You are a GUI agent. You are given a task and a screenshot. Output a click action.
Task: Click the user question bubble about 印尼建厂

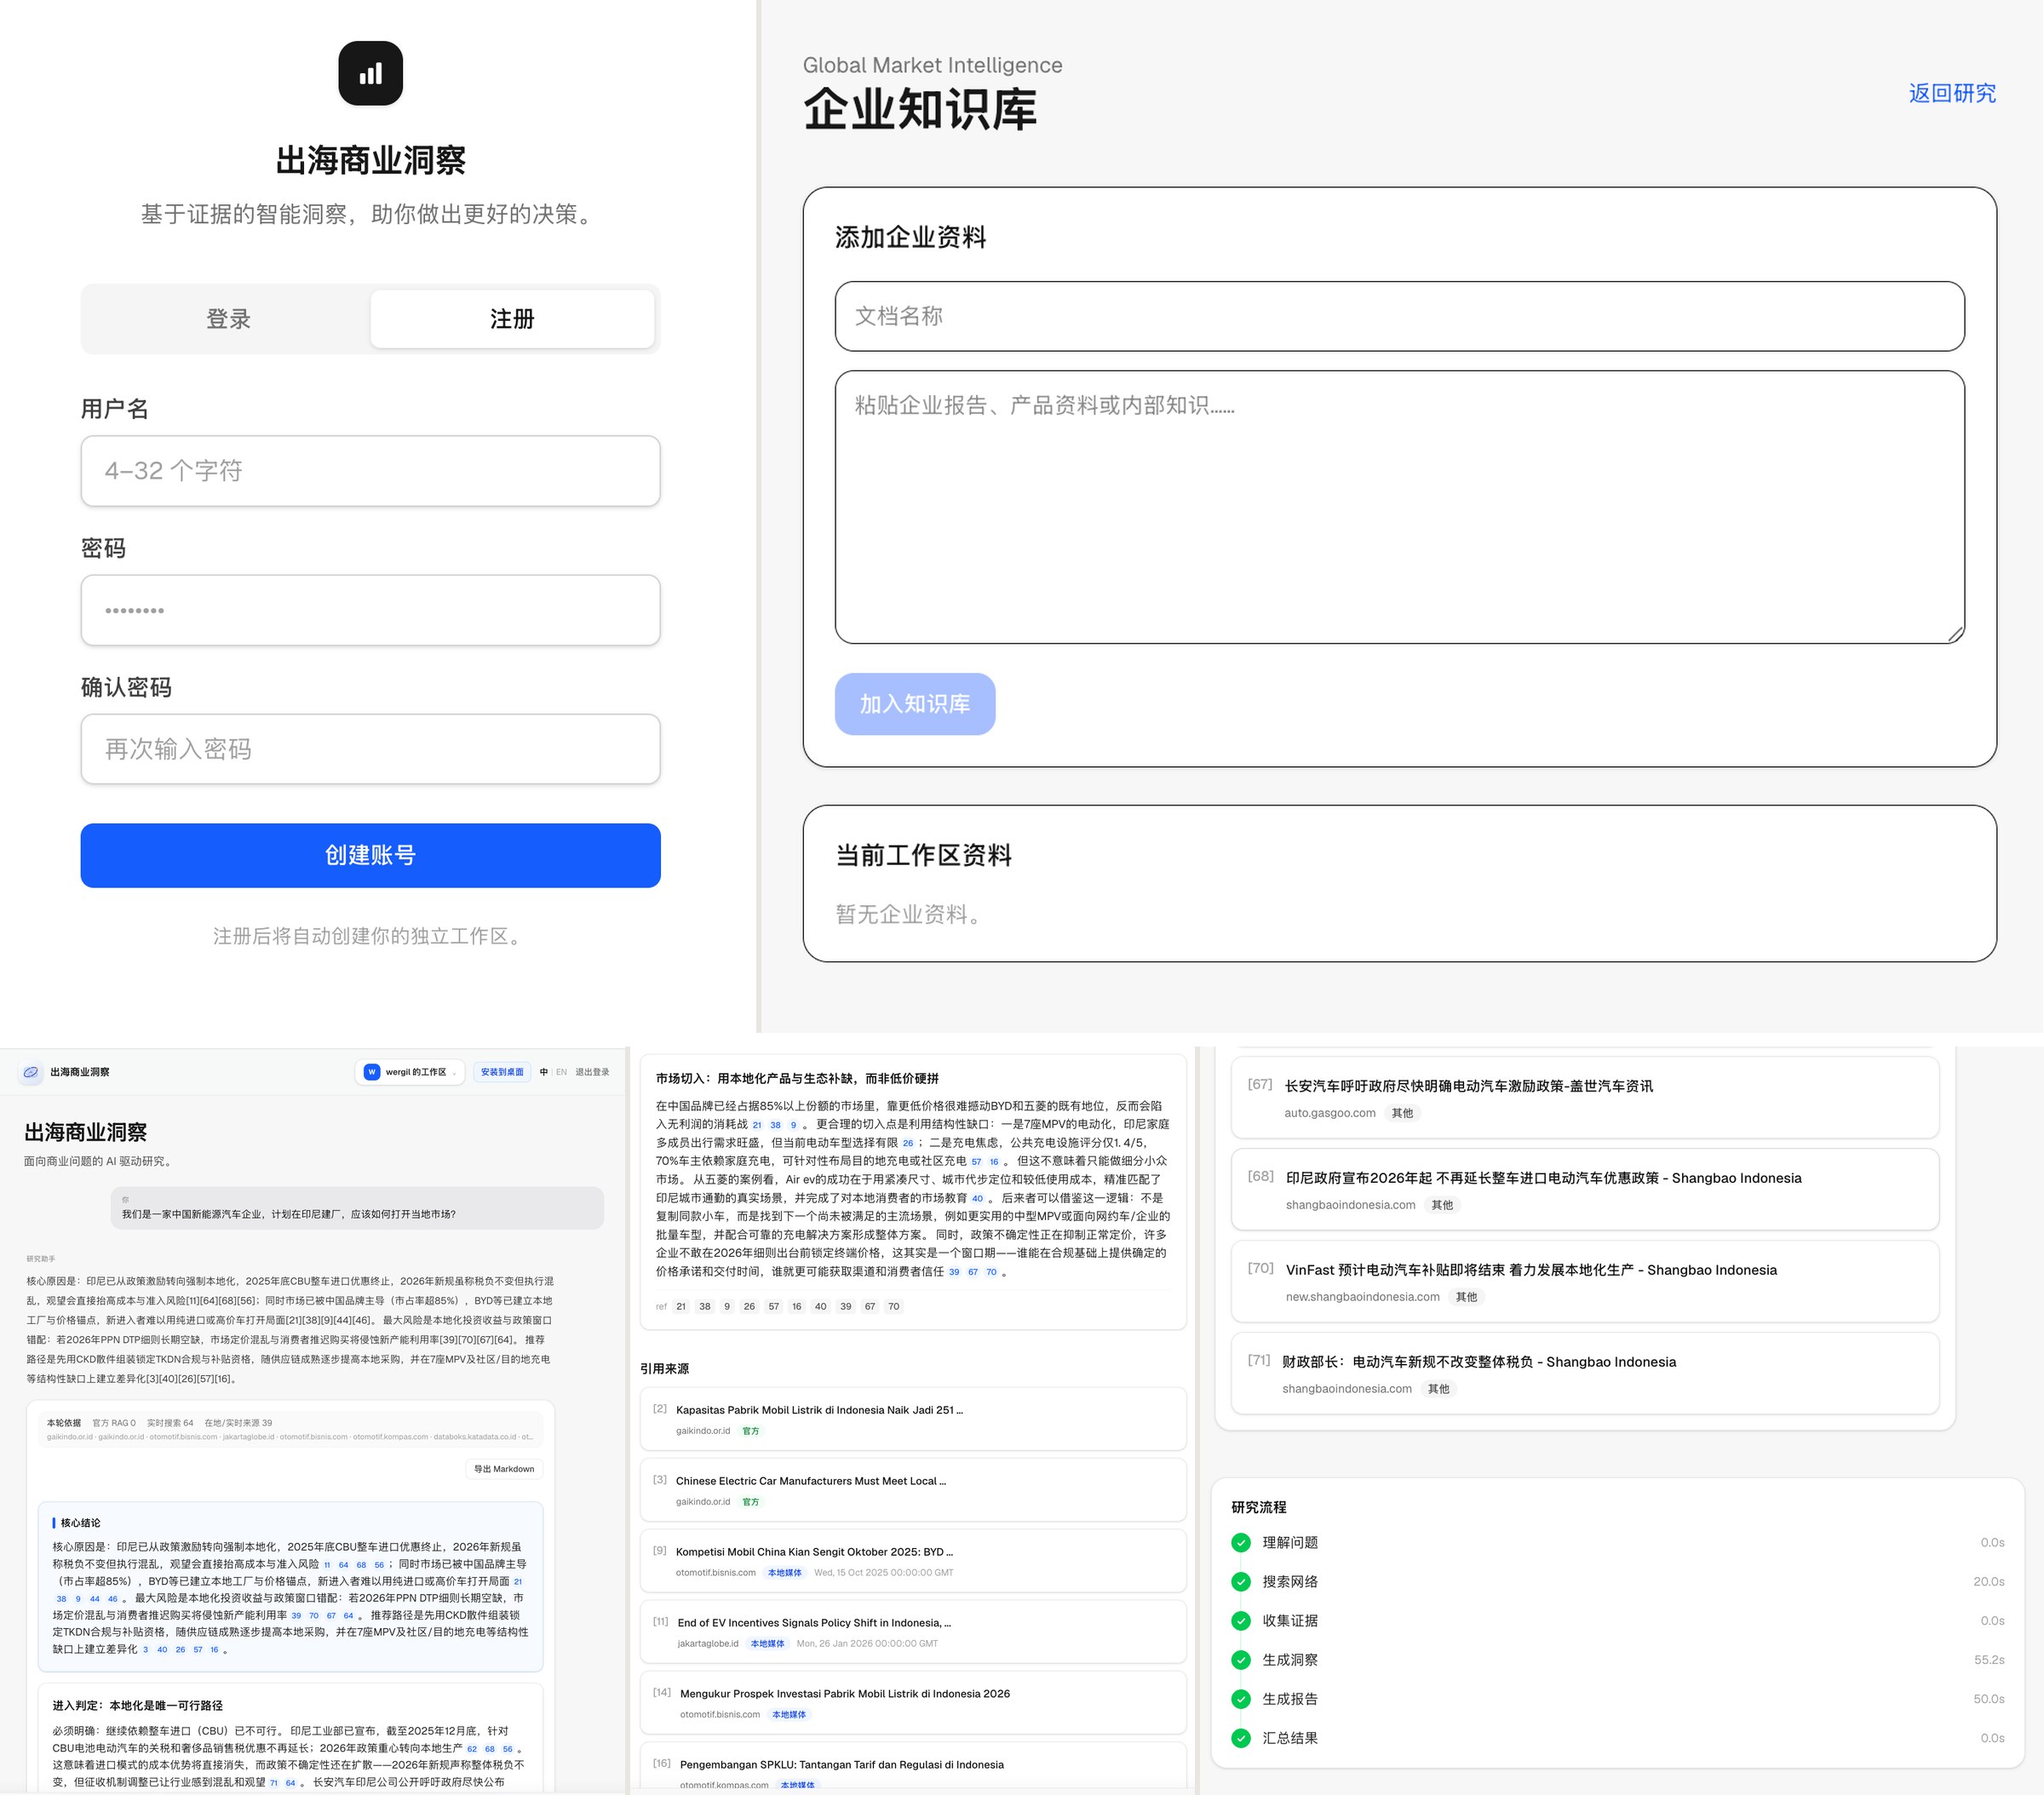[357, 1208]
